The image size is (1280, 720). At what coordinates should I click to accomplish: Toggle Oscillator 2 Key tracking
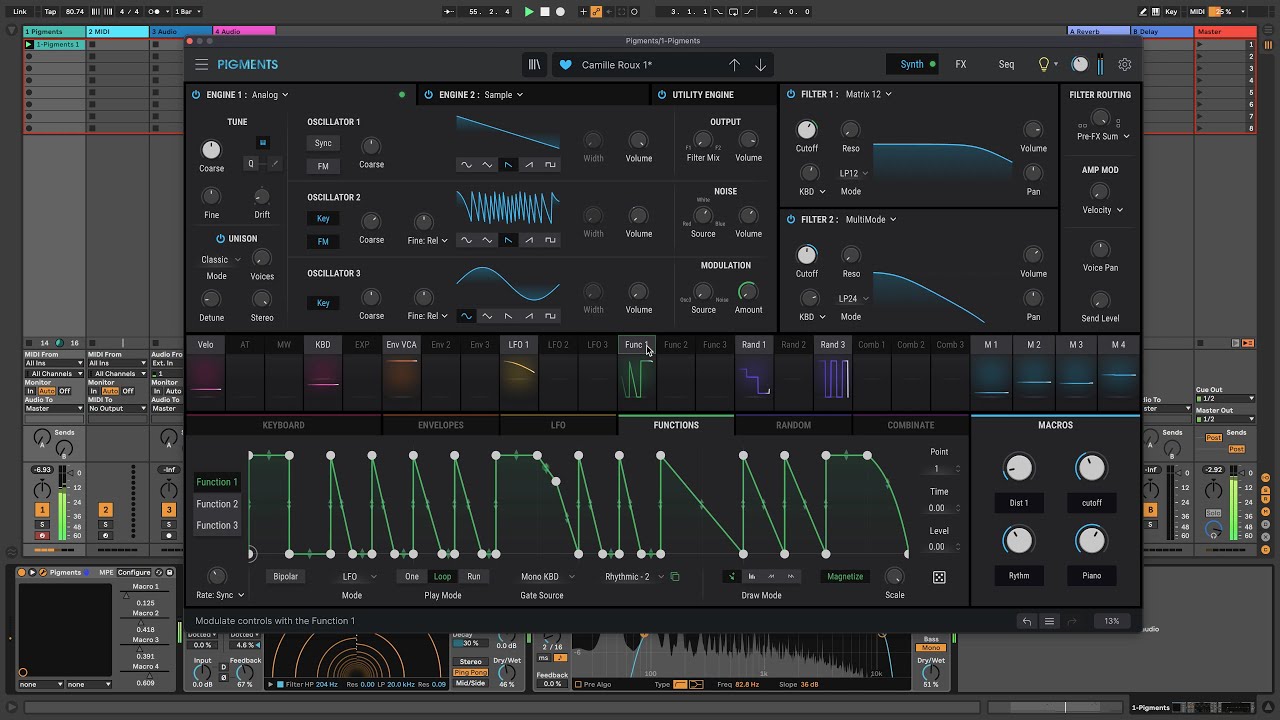323,219
